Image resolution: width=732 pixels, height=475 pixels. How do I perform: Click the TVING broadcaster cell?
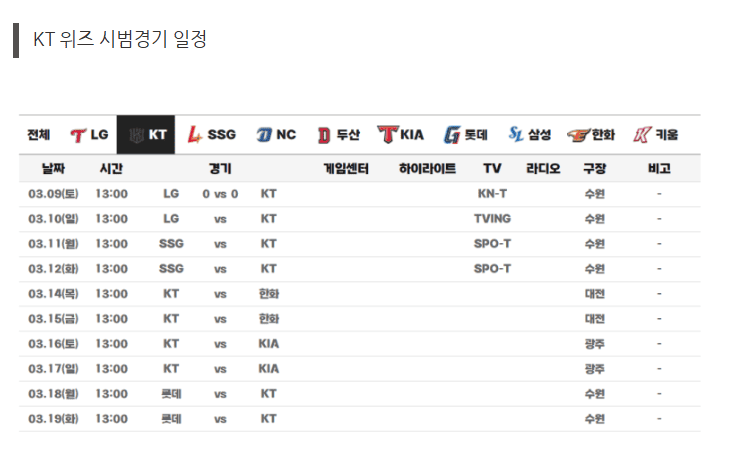492,219
